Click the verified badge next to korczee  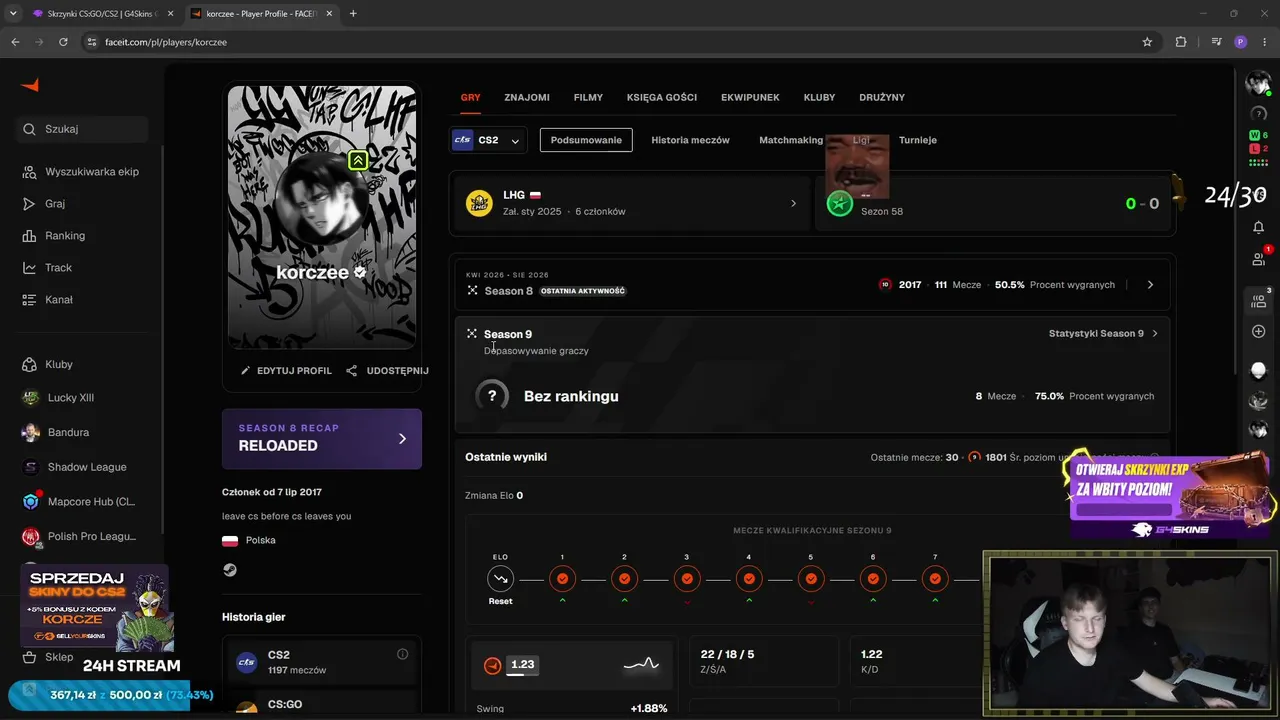(x=360, y=272)
